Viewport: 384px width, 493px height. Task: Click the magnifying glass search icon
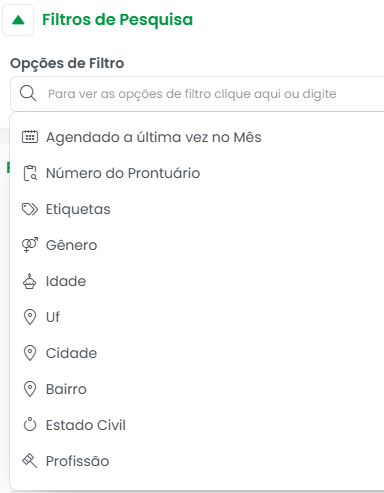[28, 93]
